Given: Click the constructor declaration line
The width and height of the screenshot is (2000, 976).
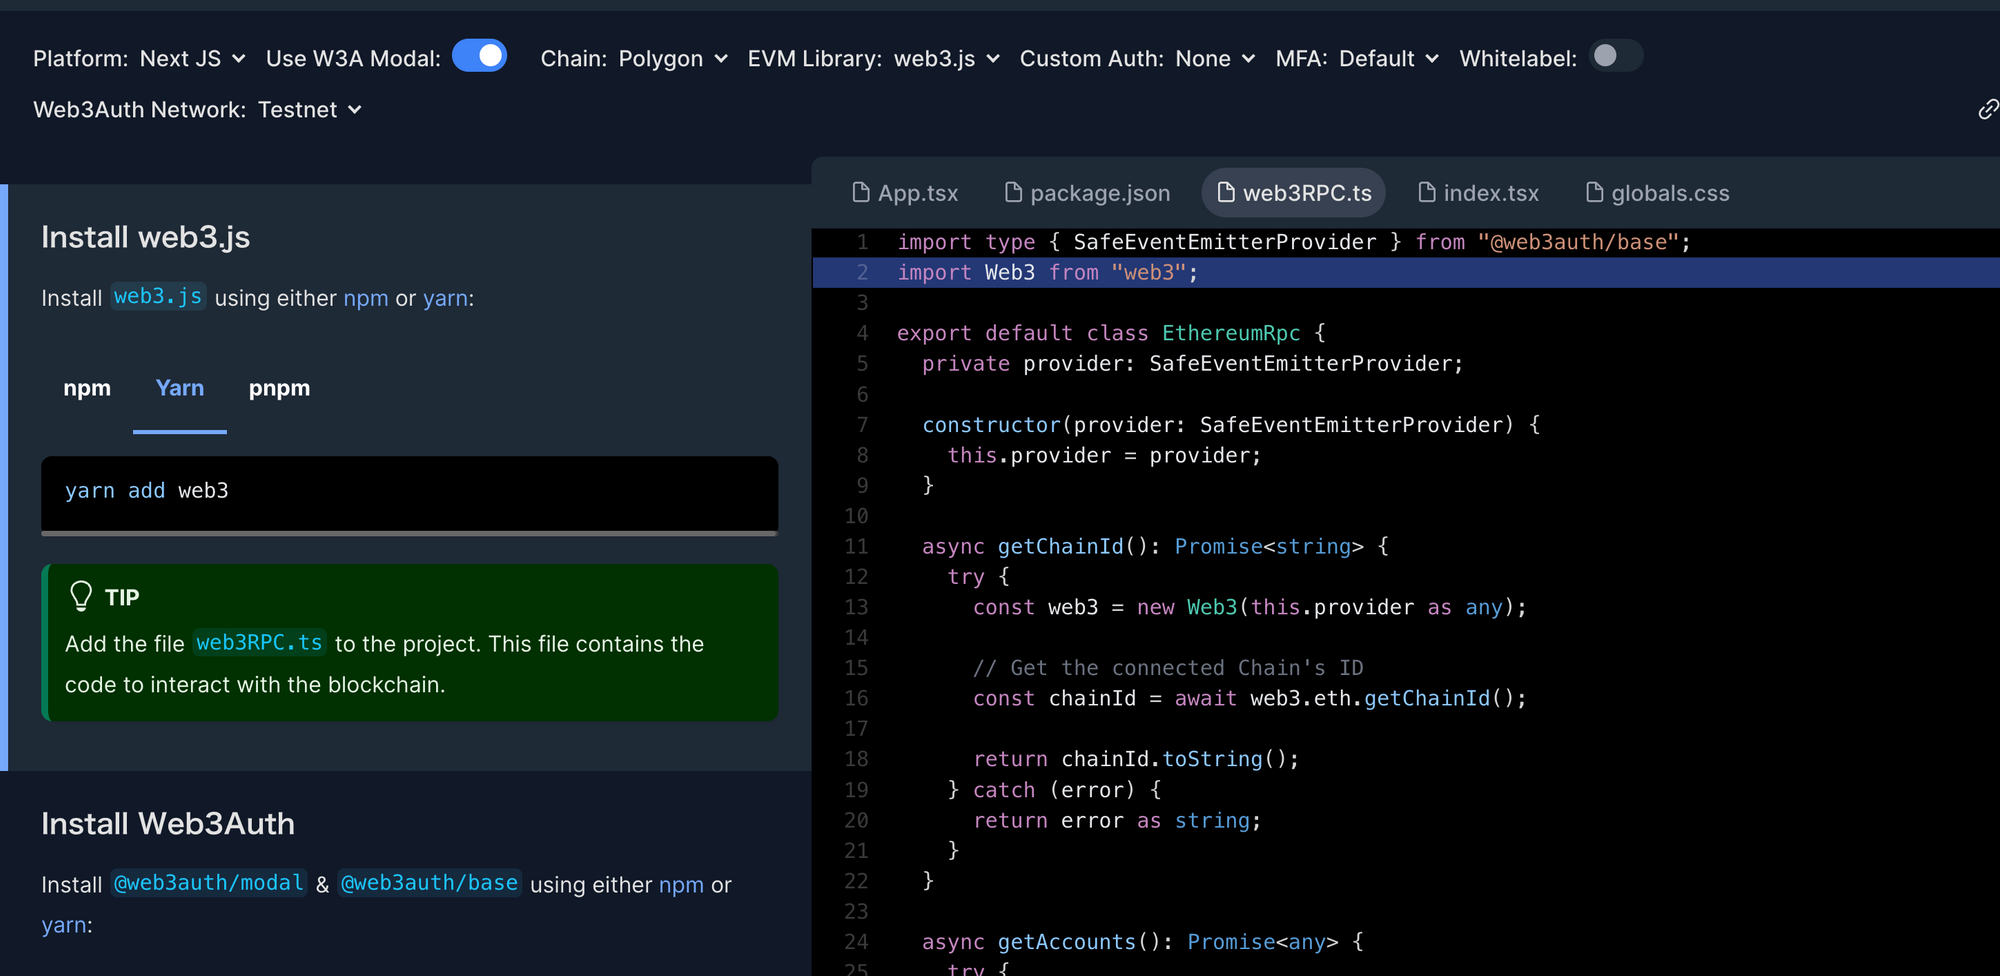Looking at the screenshot, I should tap(1231, 425).
